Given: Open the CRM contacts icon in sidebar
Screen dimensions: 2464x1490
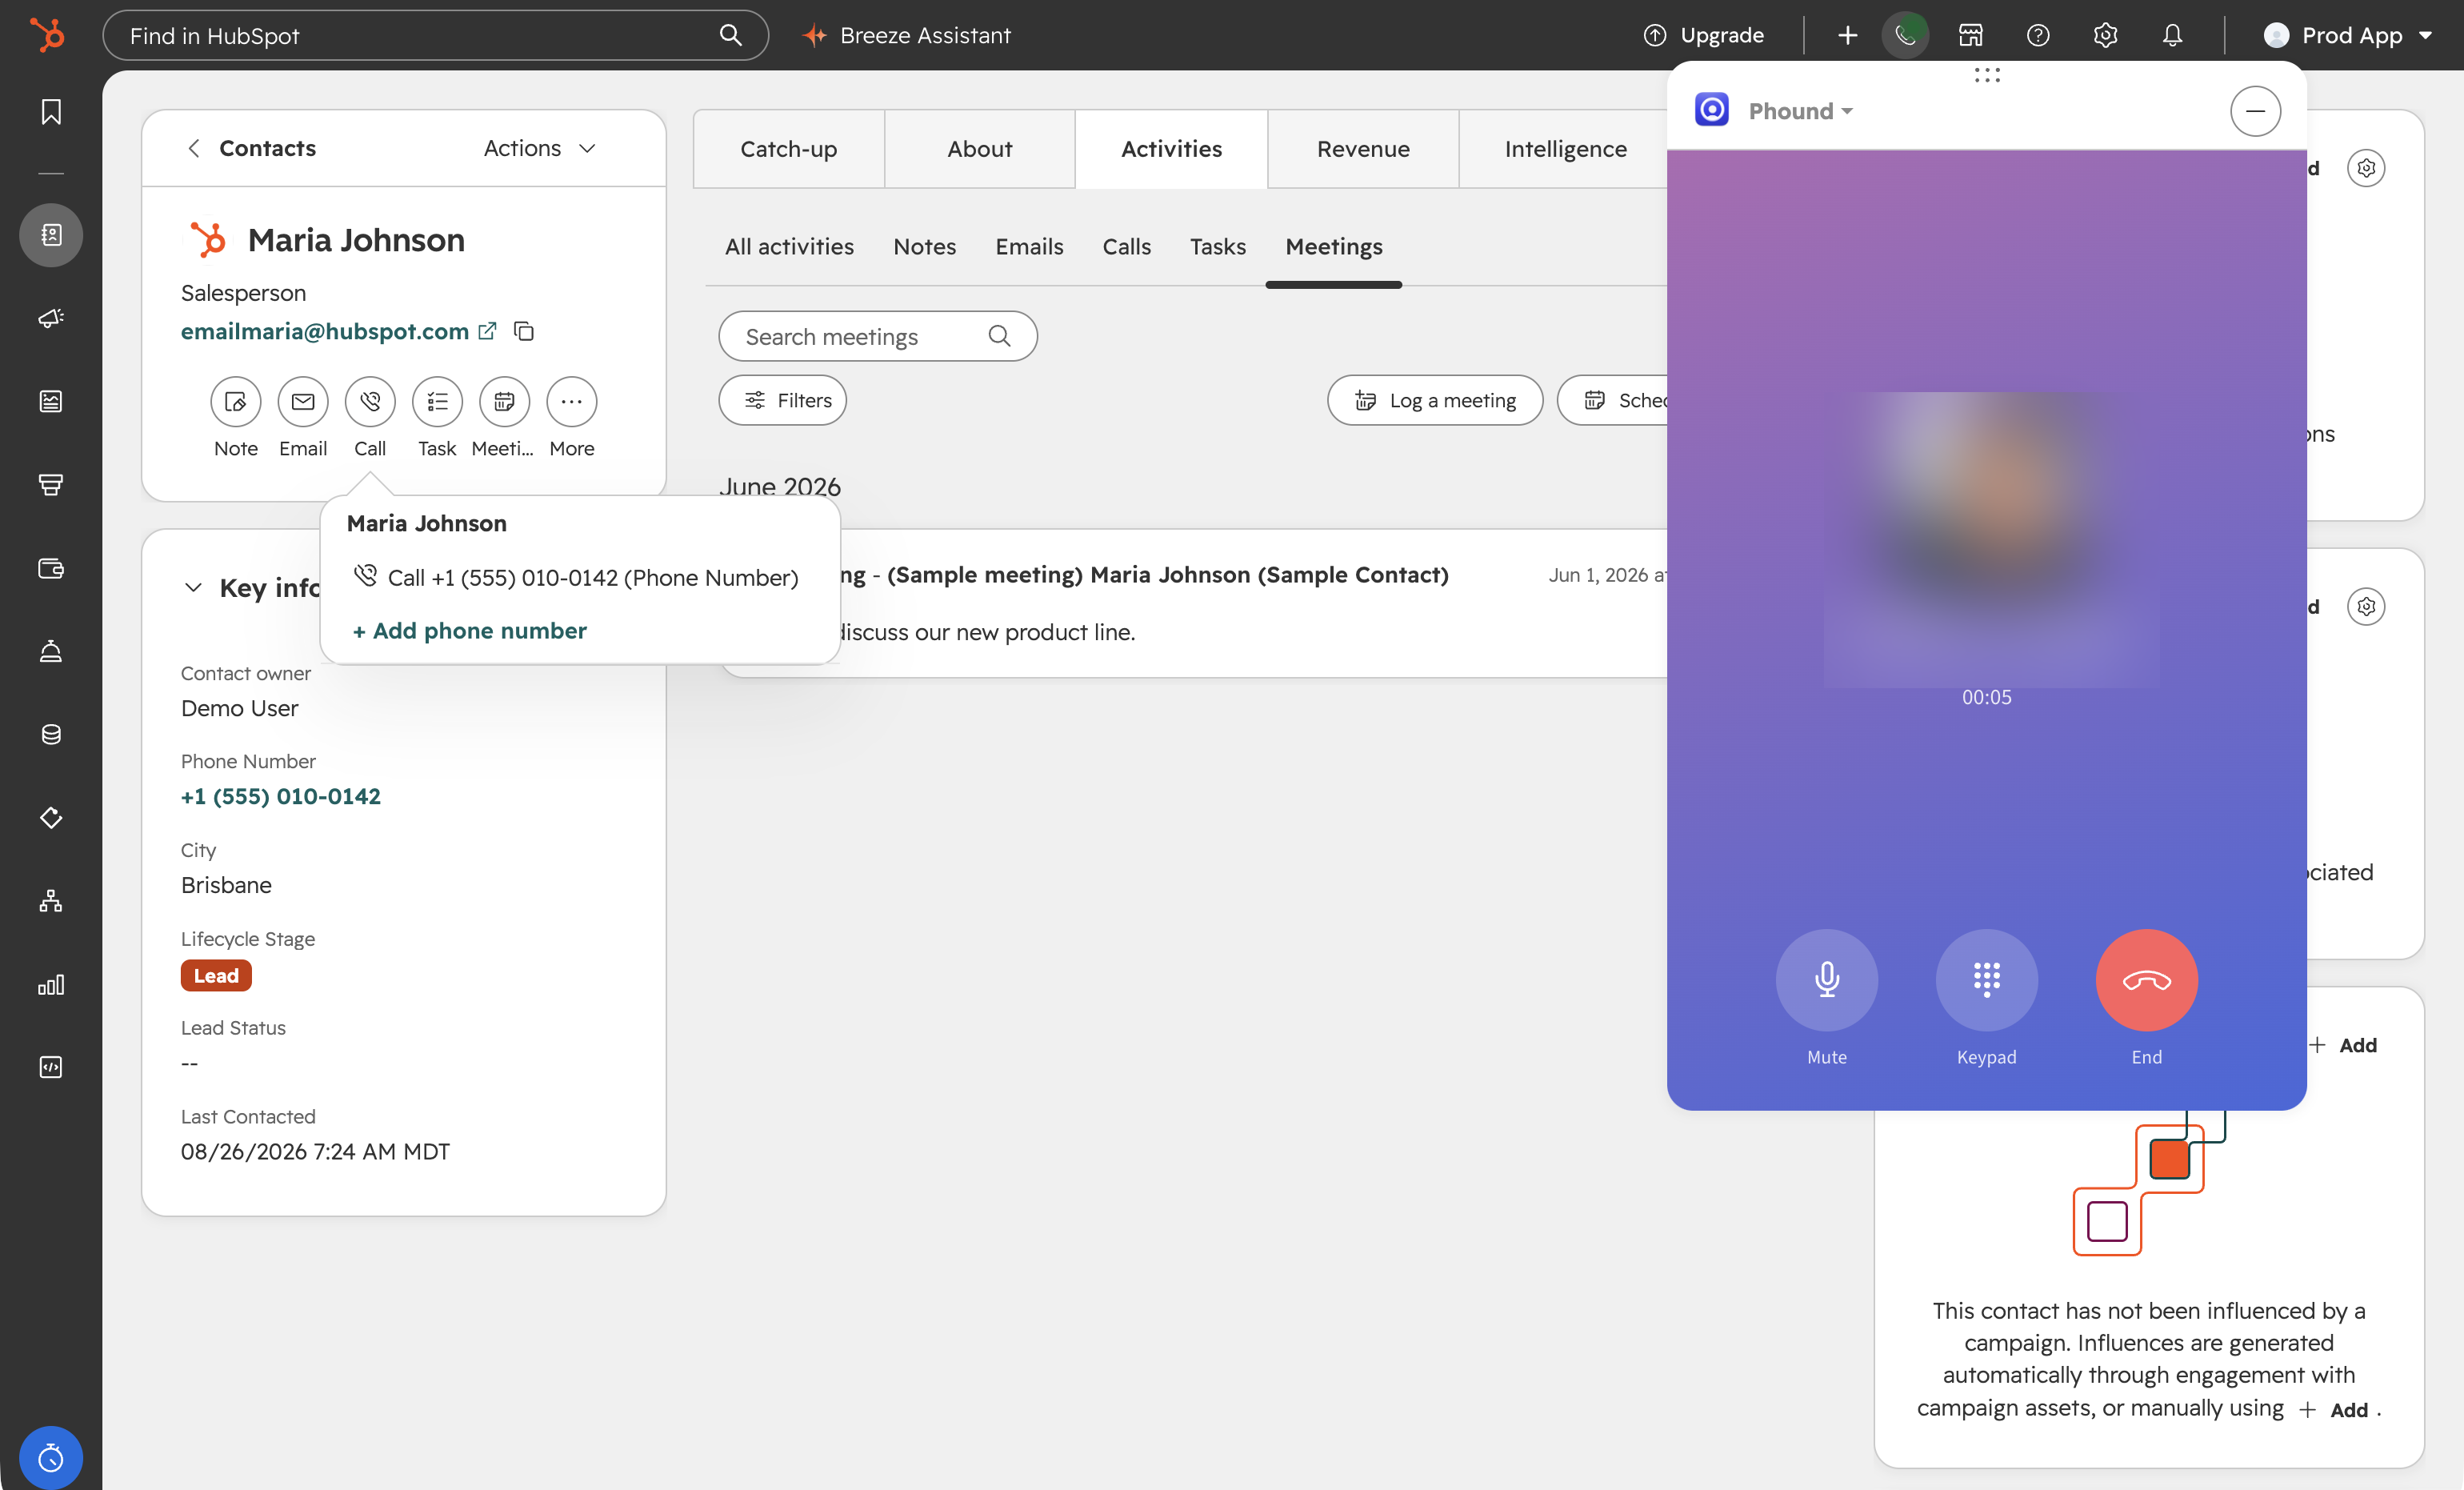Looking at the screenshot, I should (x=51, y=235).
